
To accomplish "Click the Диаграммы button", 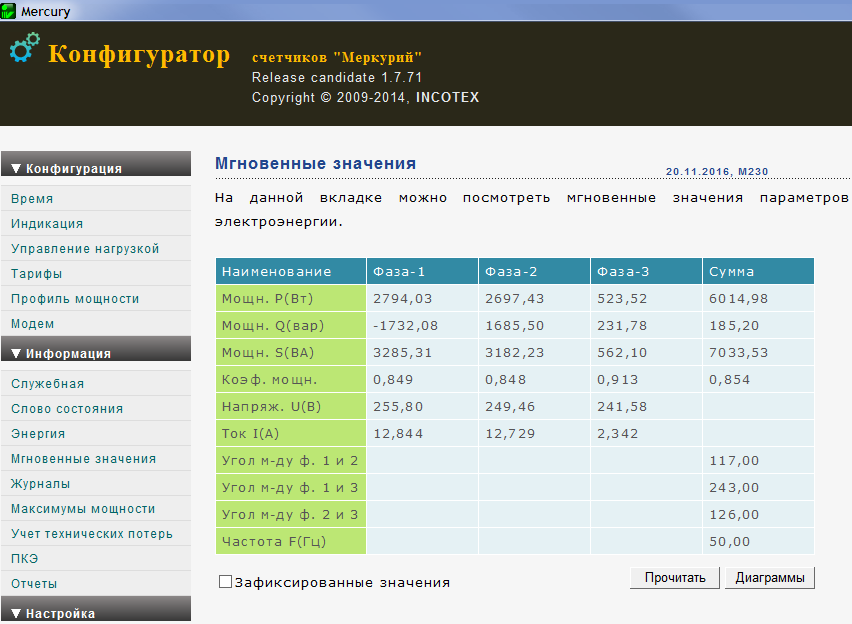I will (770, 578).
